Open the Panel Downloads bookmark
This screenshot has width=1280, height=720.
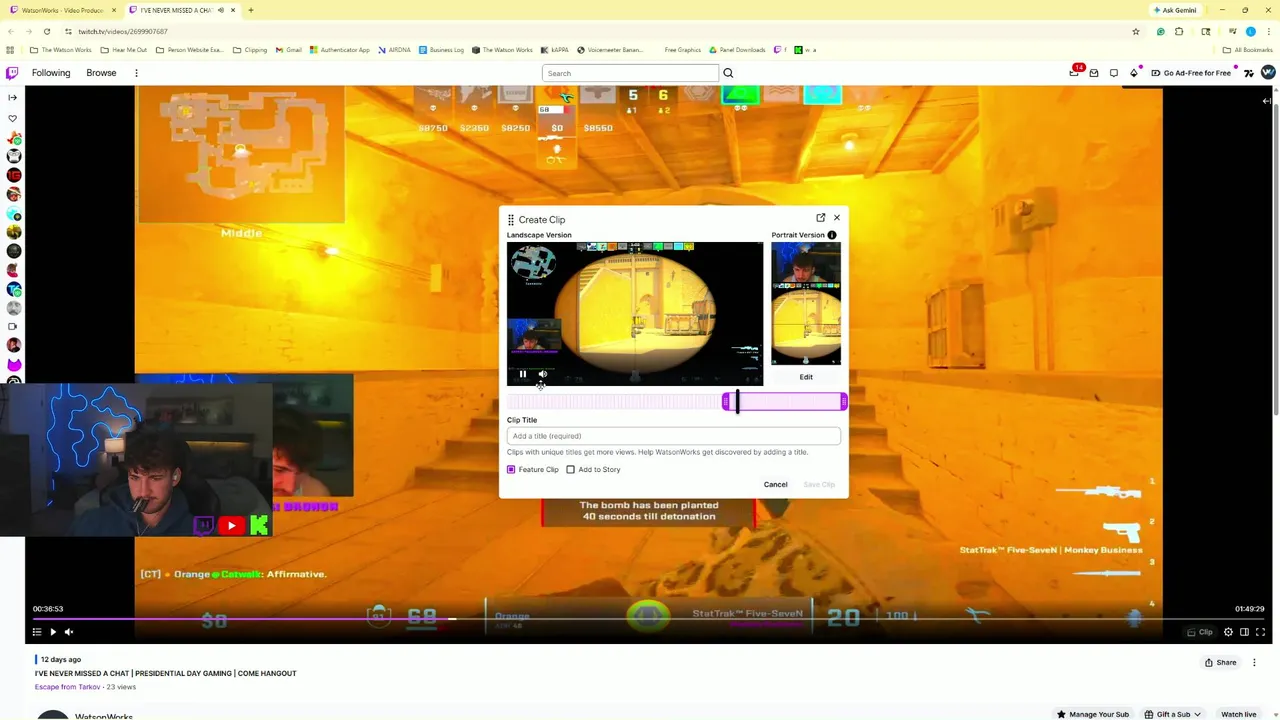[738, 50]
